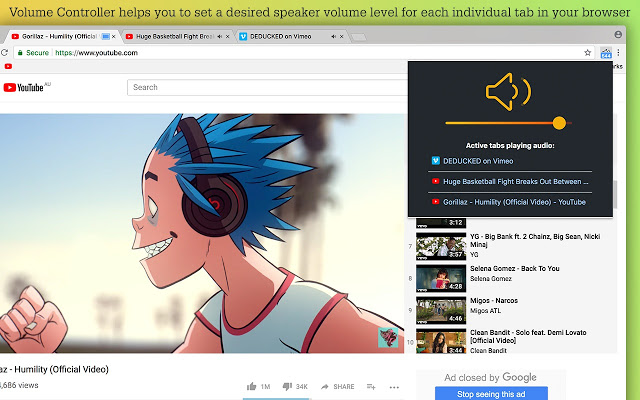Bookmark page with the star icon
The width and height of the screenshot is (640, 400).
tap(591, 53)
